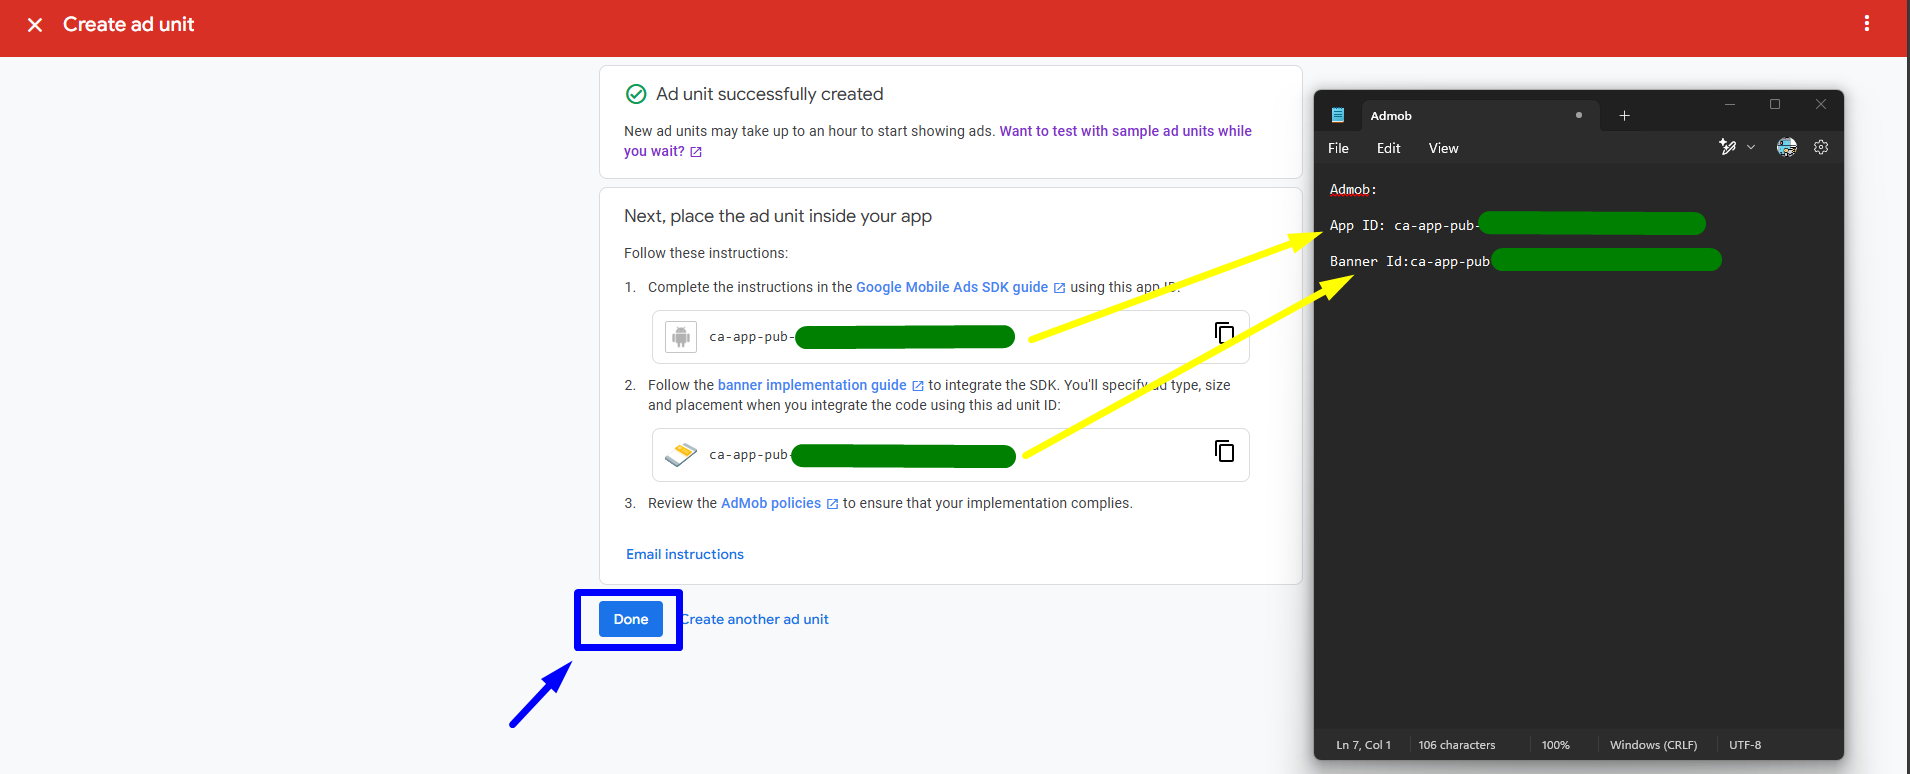This screenshot has width=1910, height=774.
Task: Open the File menu in Notepad
Action: coord(1338,148)
